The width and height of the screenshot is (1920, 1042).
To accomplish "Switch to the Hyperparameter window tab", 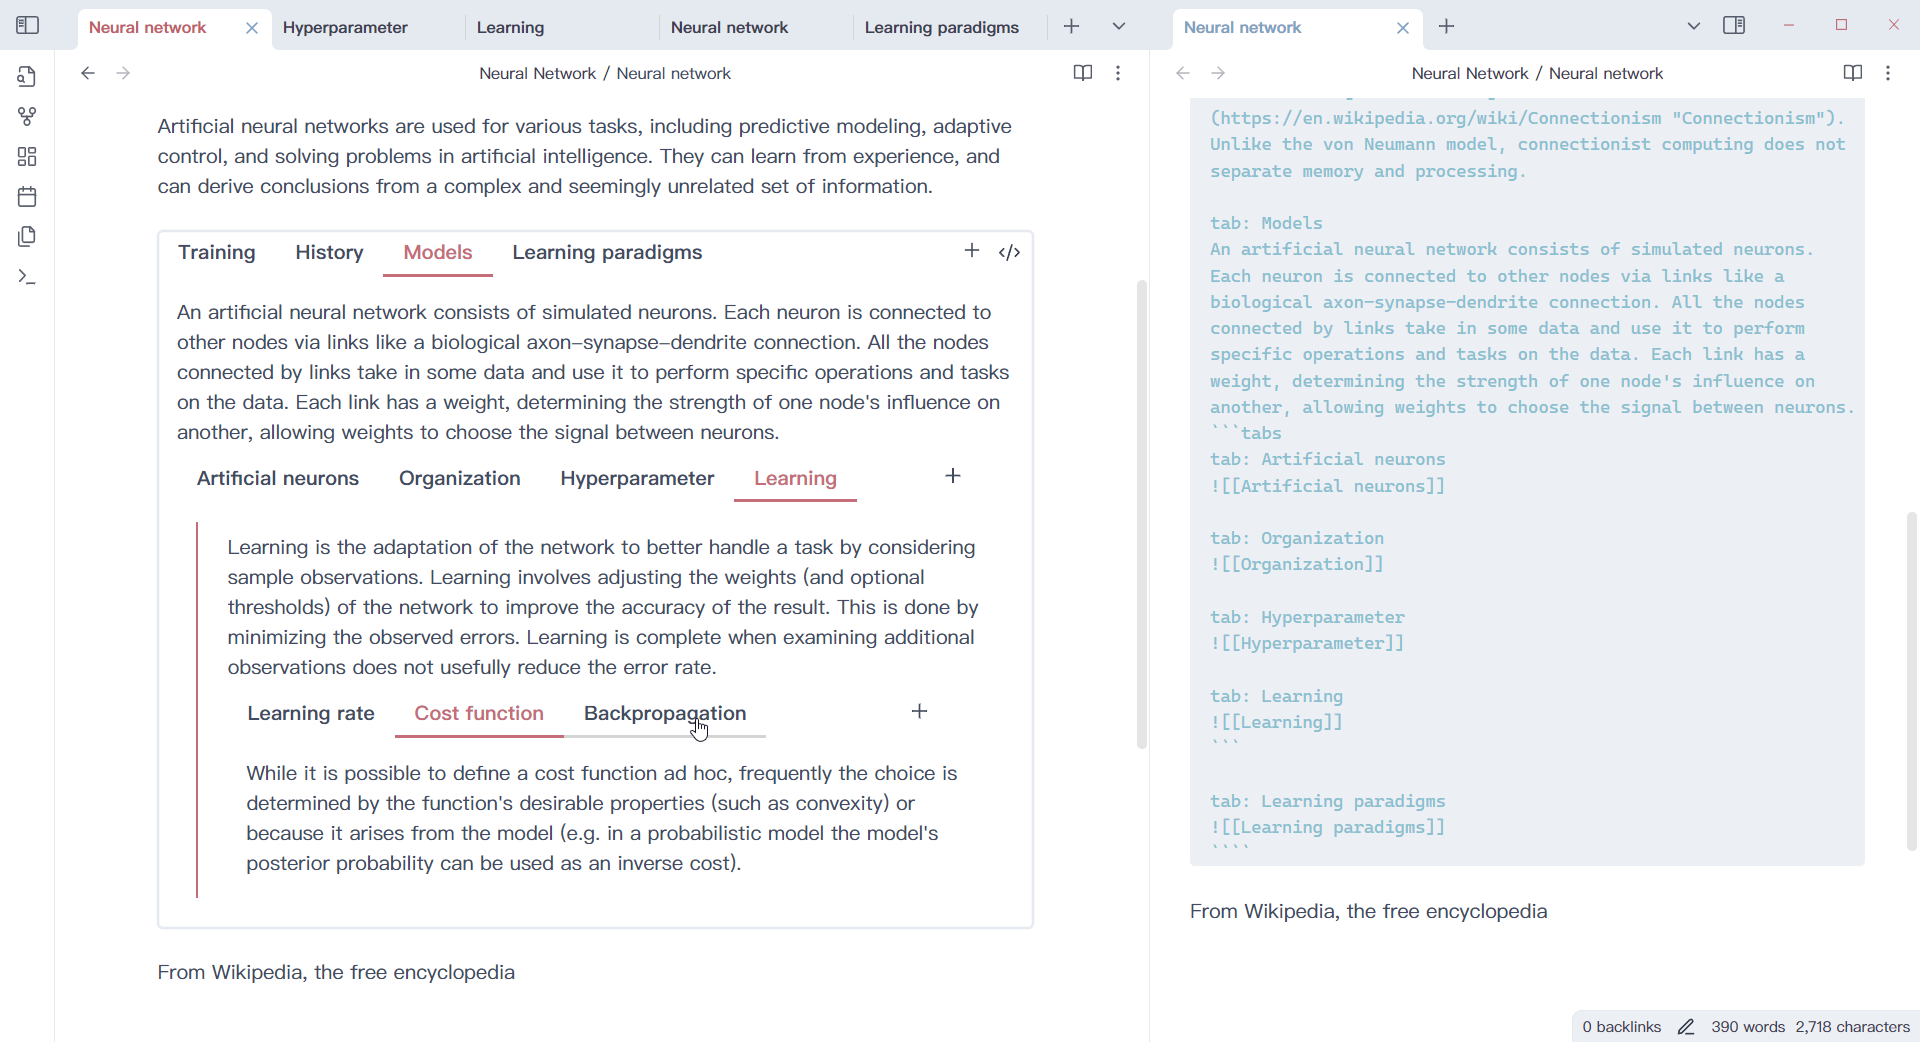I will [345, 28].
